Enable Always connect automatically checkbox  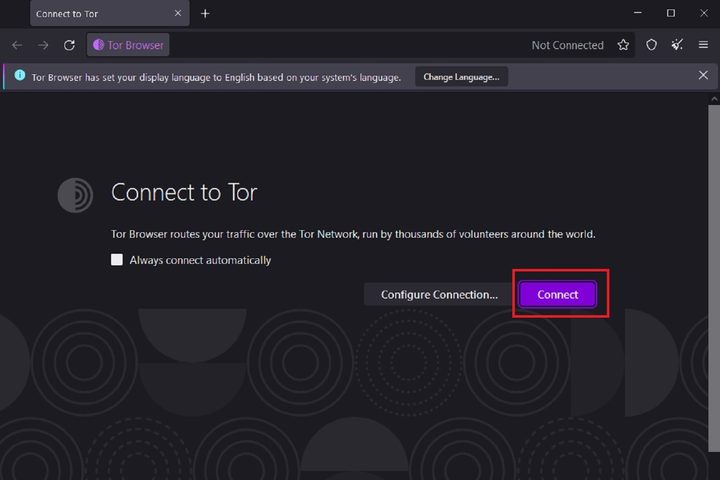(x=117, y=260)
